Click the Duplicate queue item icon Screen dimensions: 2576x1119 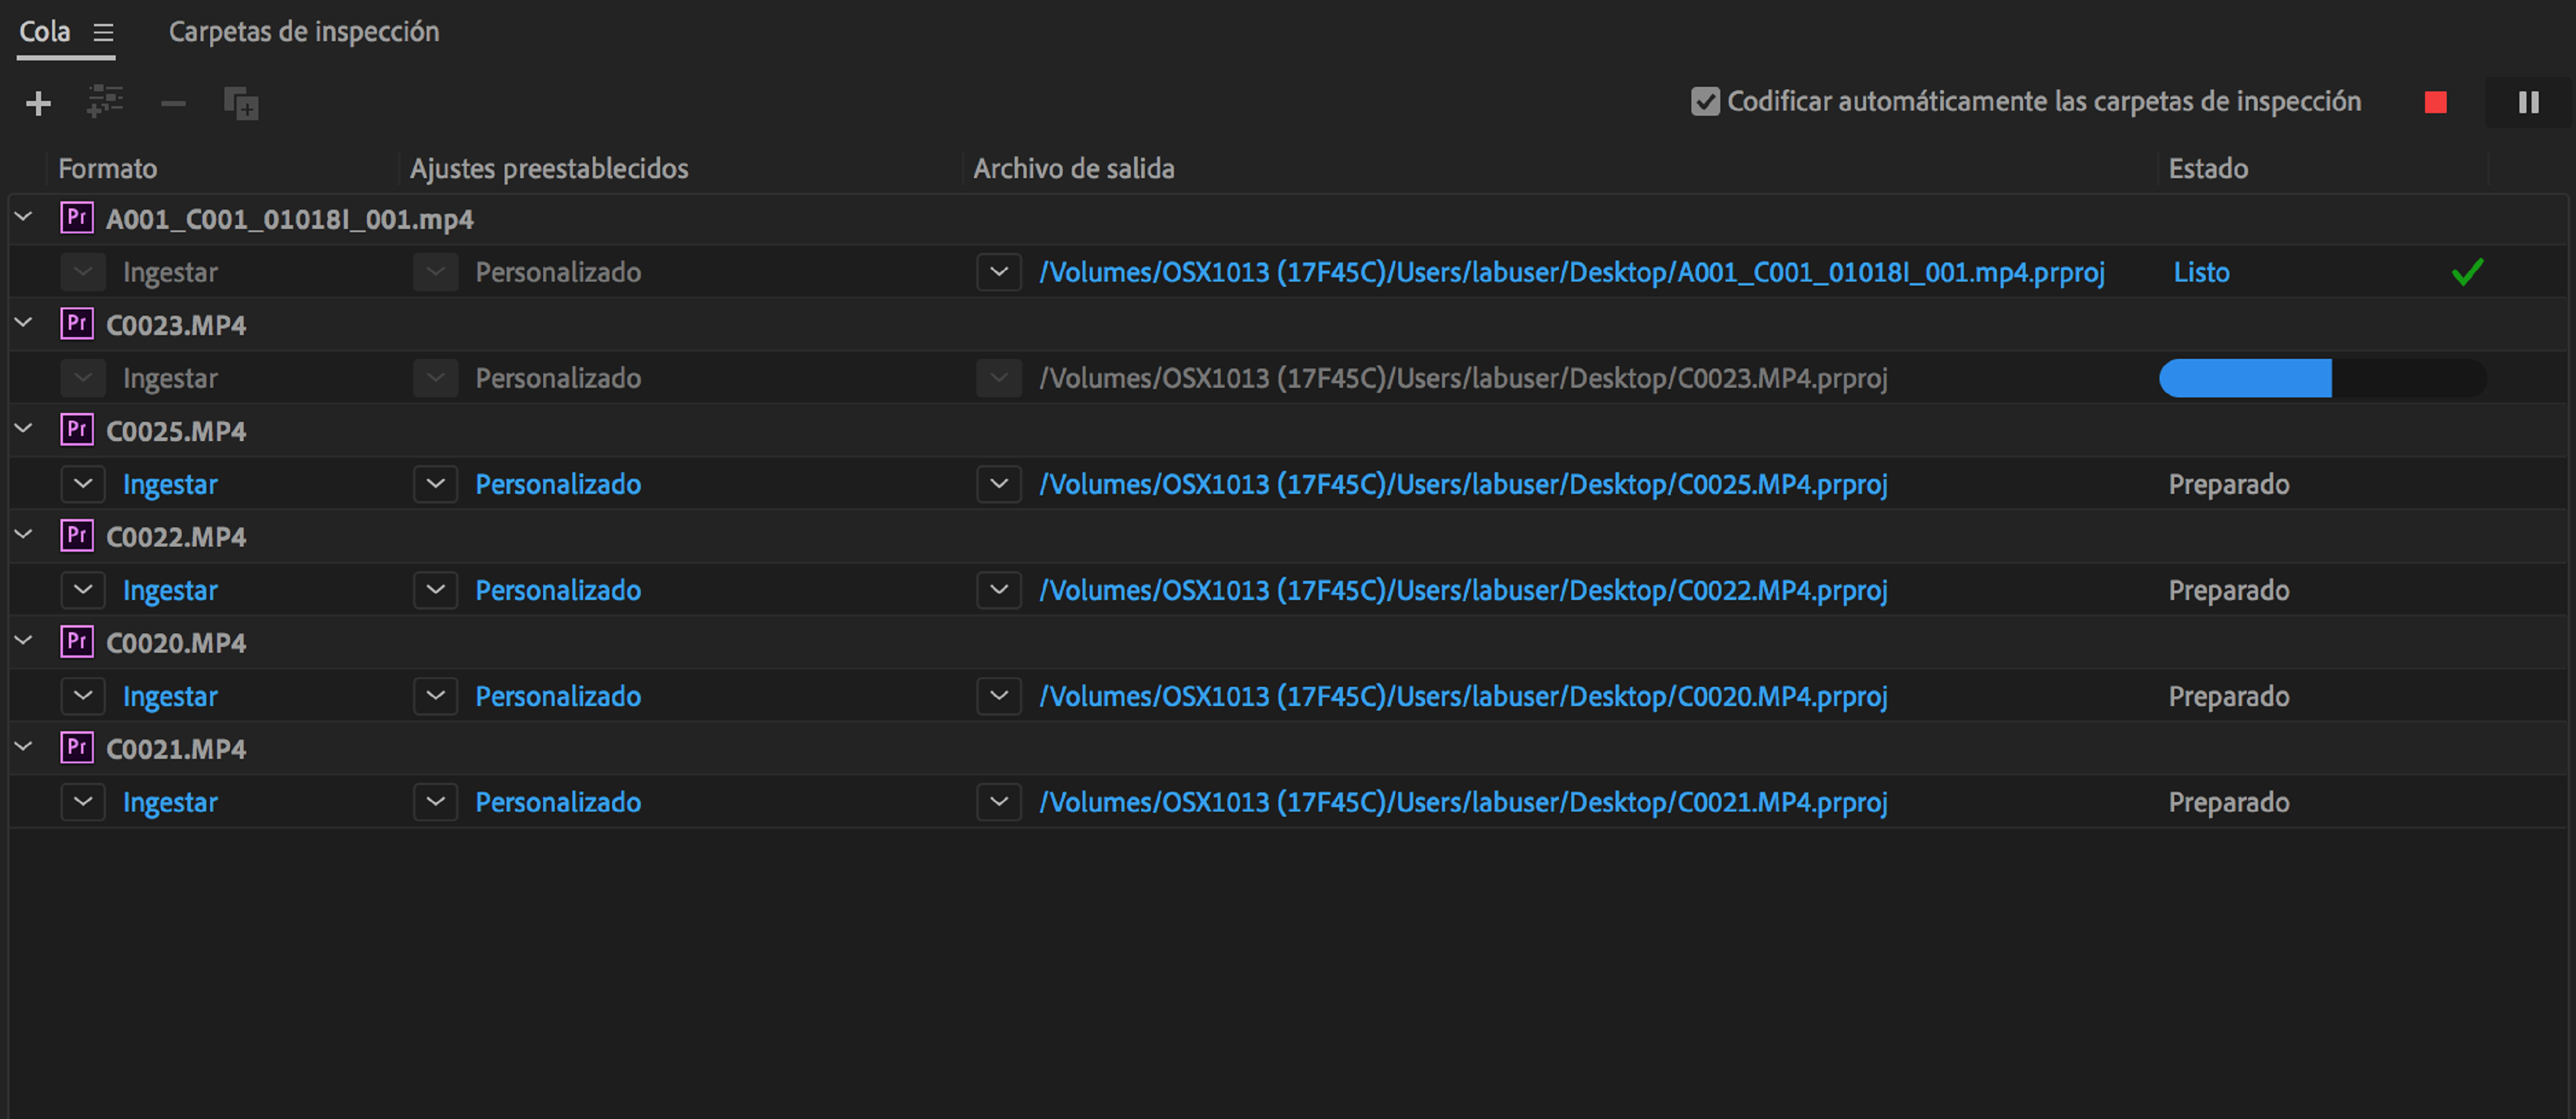241,103
